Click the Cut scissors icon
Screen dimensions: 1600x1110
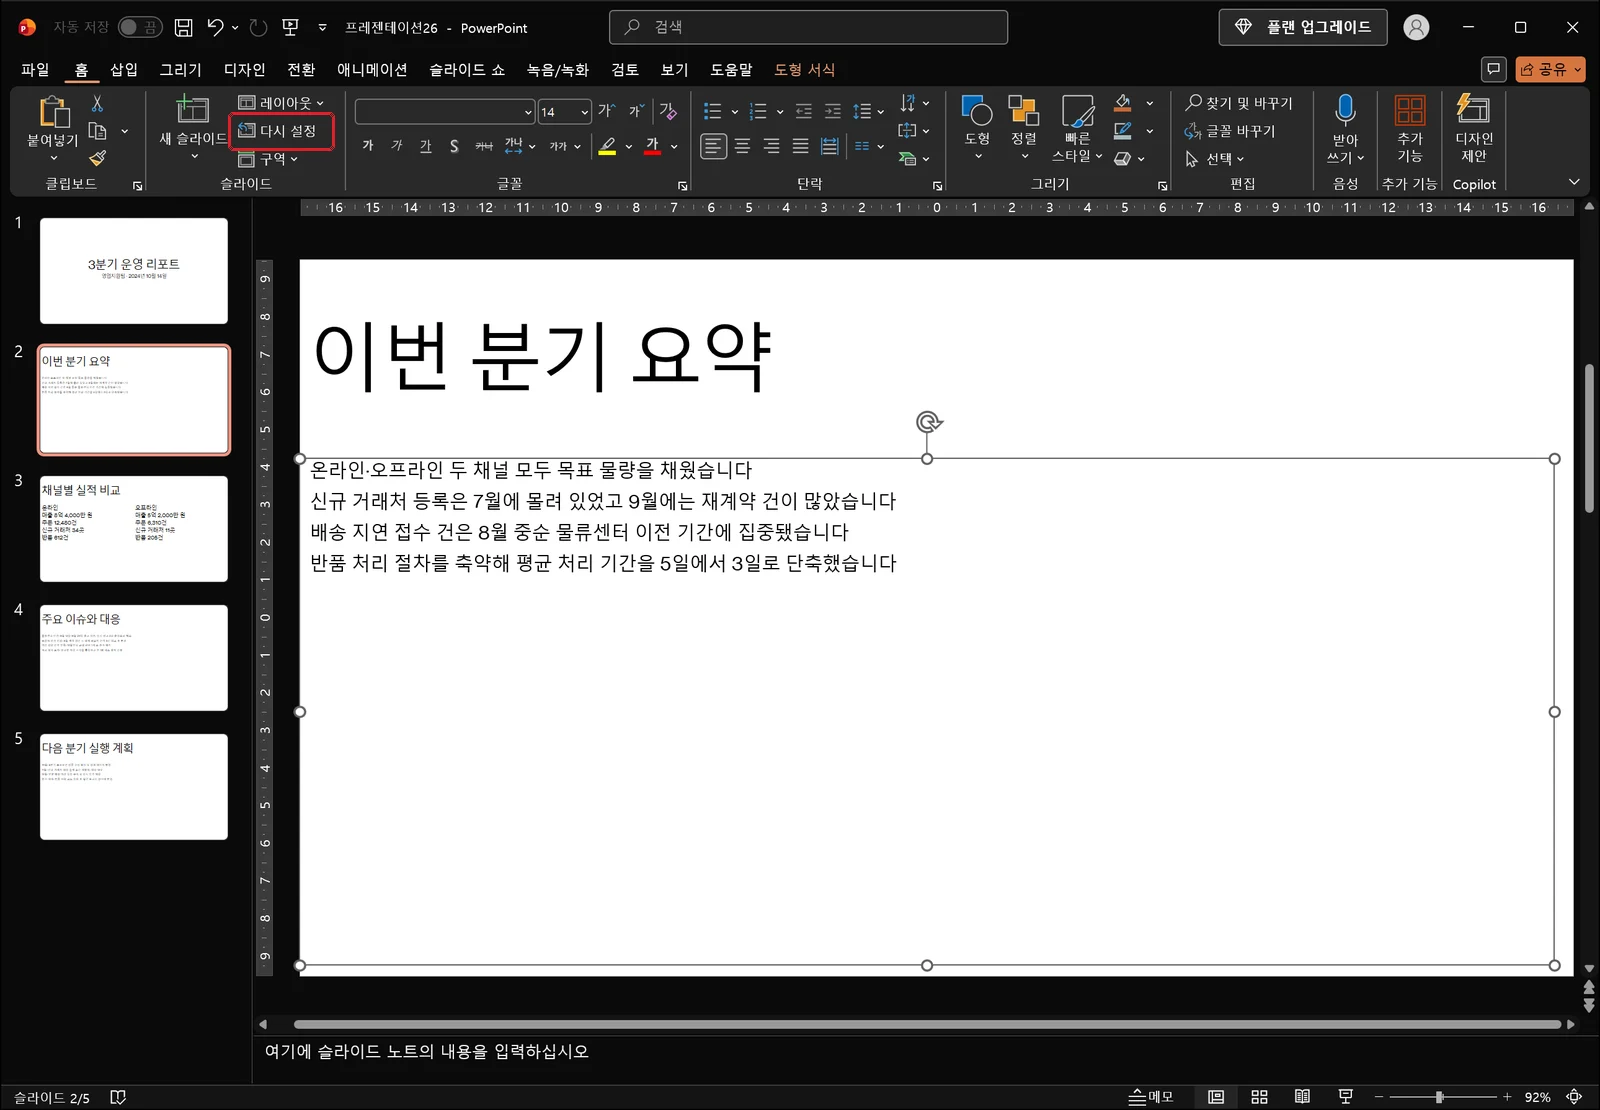tap(97, 103)
